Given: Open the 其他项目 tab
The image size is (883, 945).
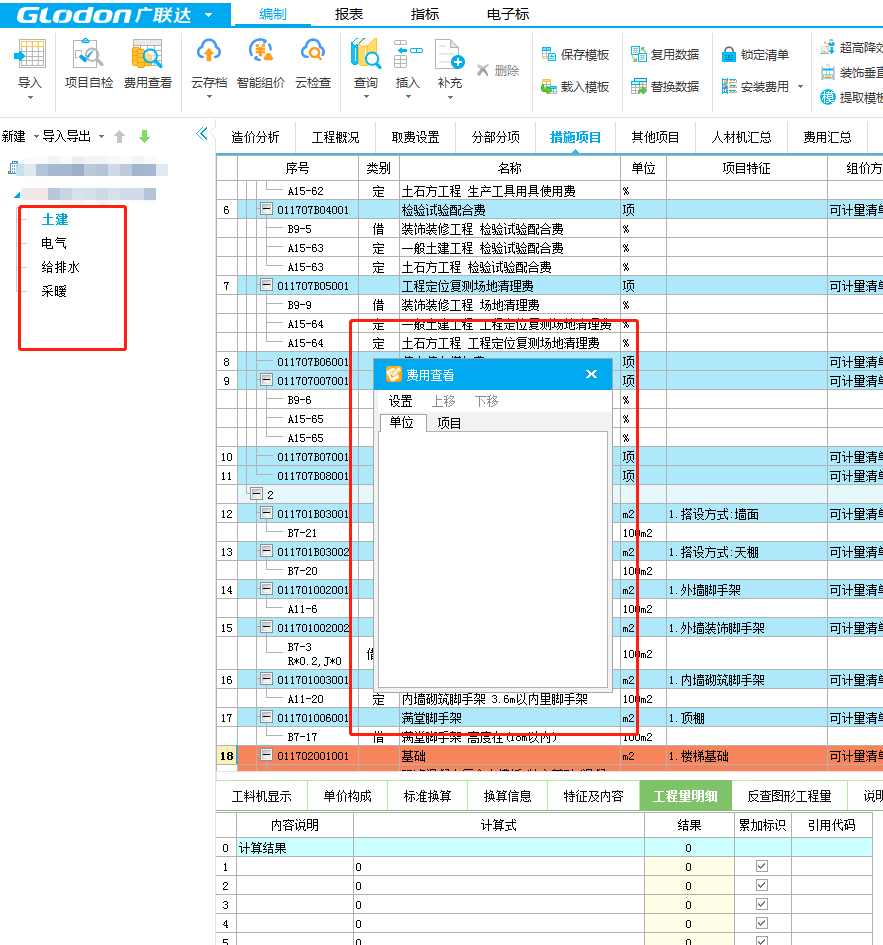Looking at the screenshot, I should 655,137.
